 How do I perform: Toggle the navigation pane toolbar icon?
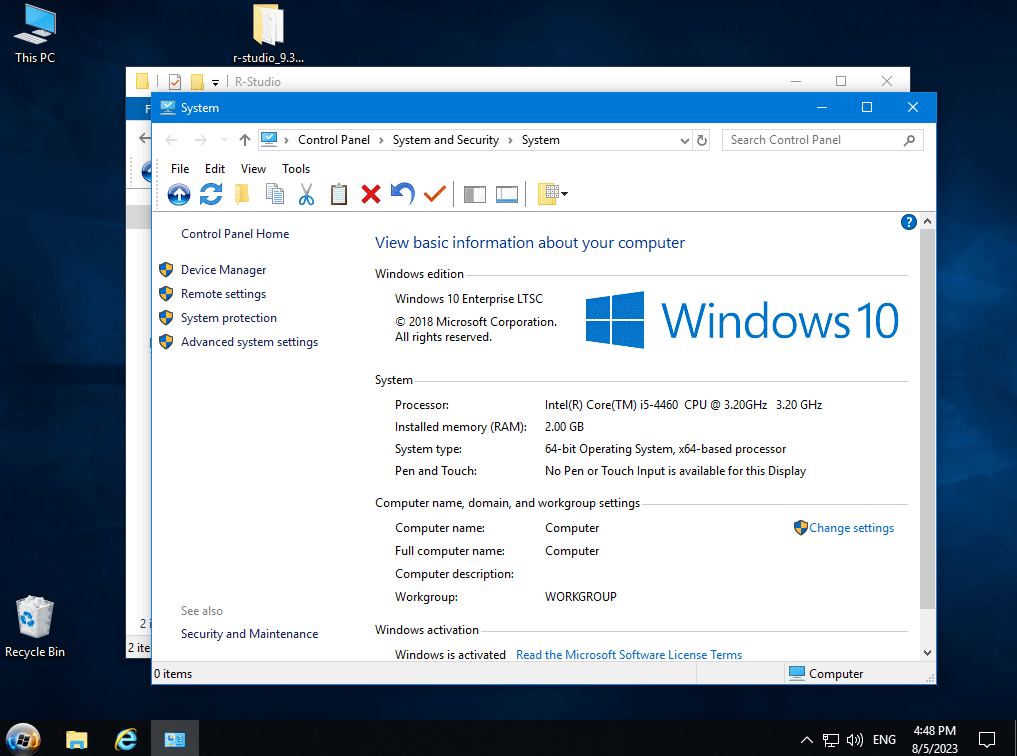click(x=475, y=194)
